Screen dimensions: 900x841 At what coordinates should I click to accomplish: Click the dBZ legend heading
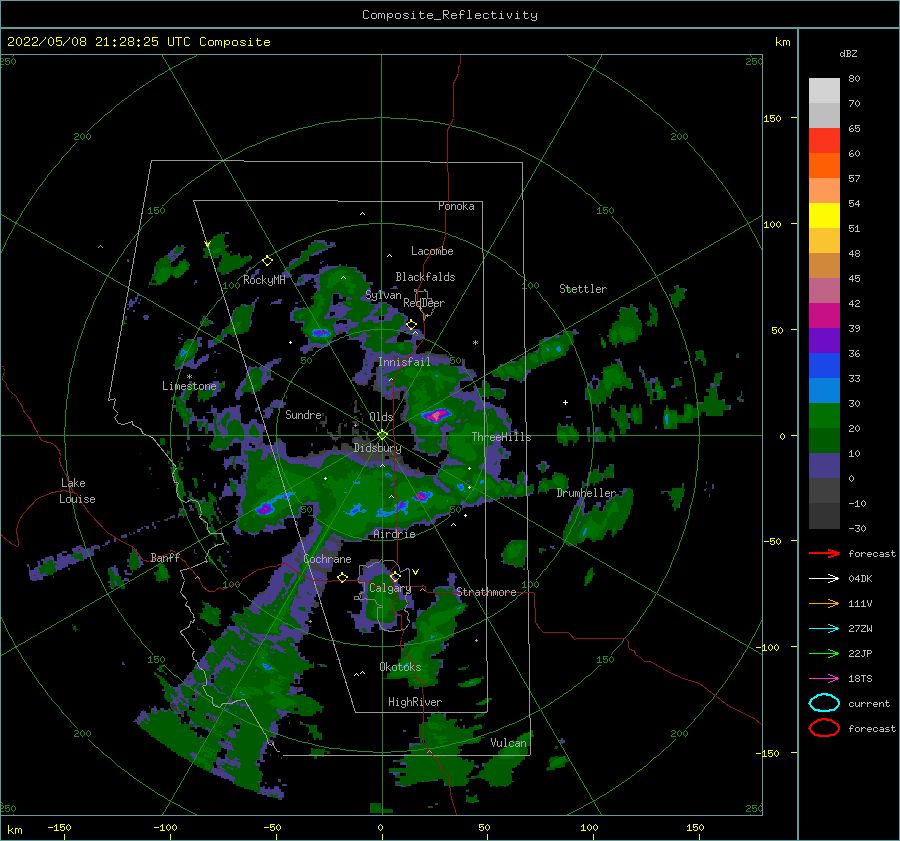click(x=848, y=53)
